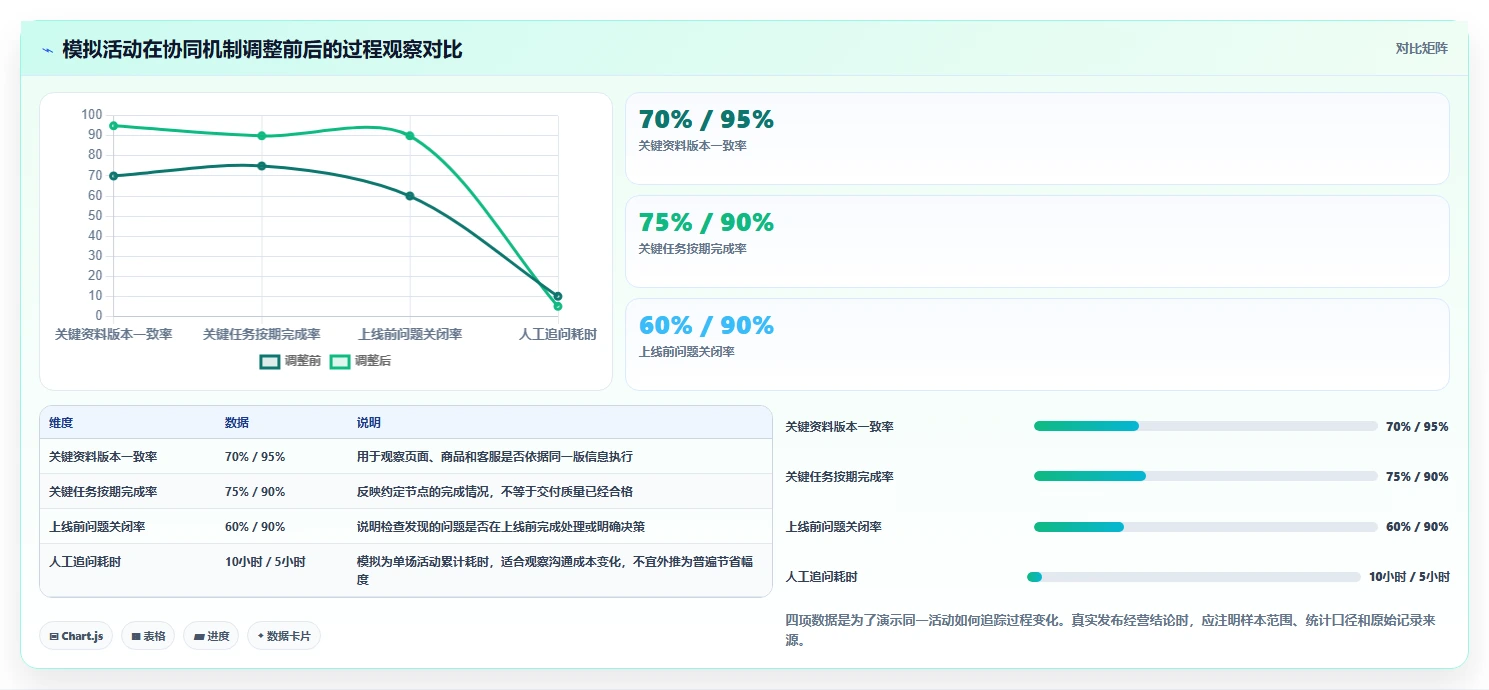This screenshot has width=1489, height=690.
Task: Toggle the 调整后 legend swatch
Action: tap(340, 361)
